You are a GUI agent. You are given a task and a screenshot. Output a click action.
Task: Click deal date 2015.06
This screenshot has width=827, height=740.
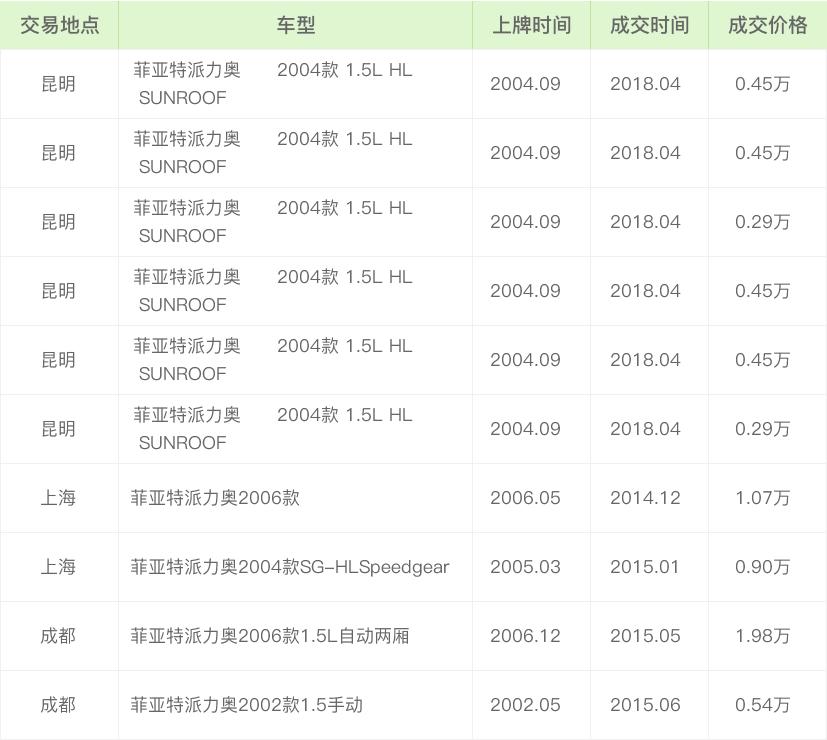[645, 705]
